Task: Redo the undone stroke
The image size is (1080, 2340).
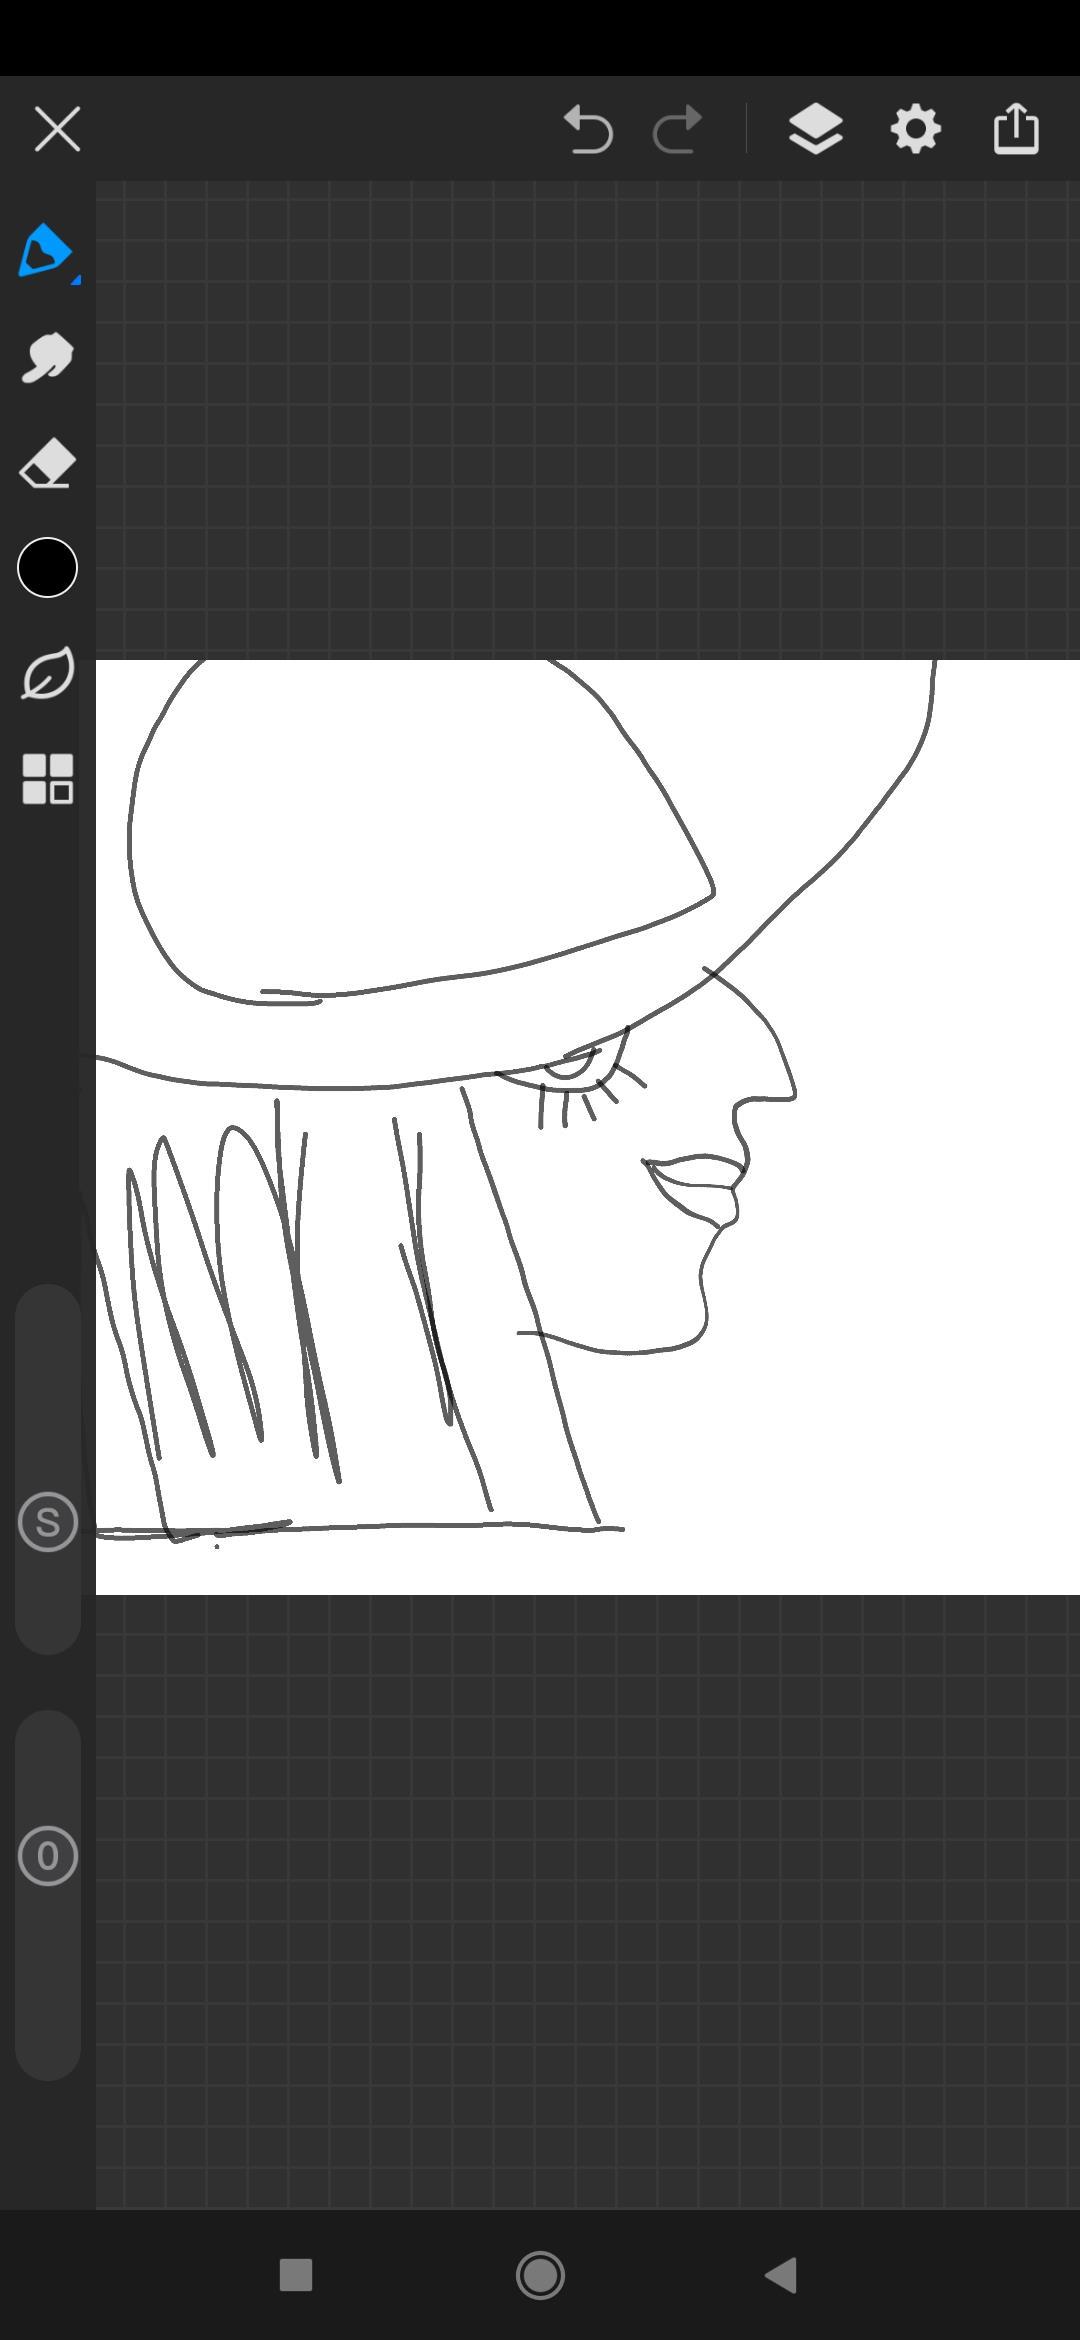Action: (677, 130)
